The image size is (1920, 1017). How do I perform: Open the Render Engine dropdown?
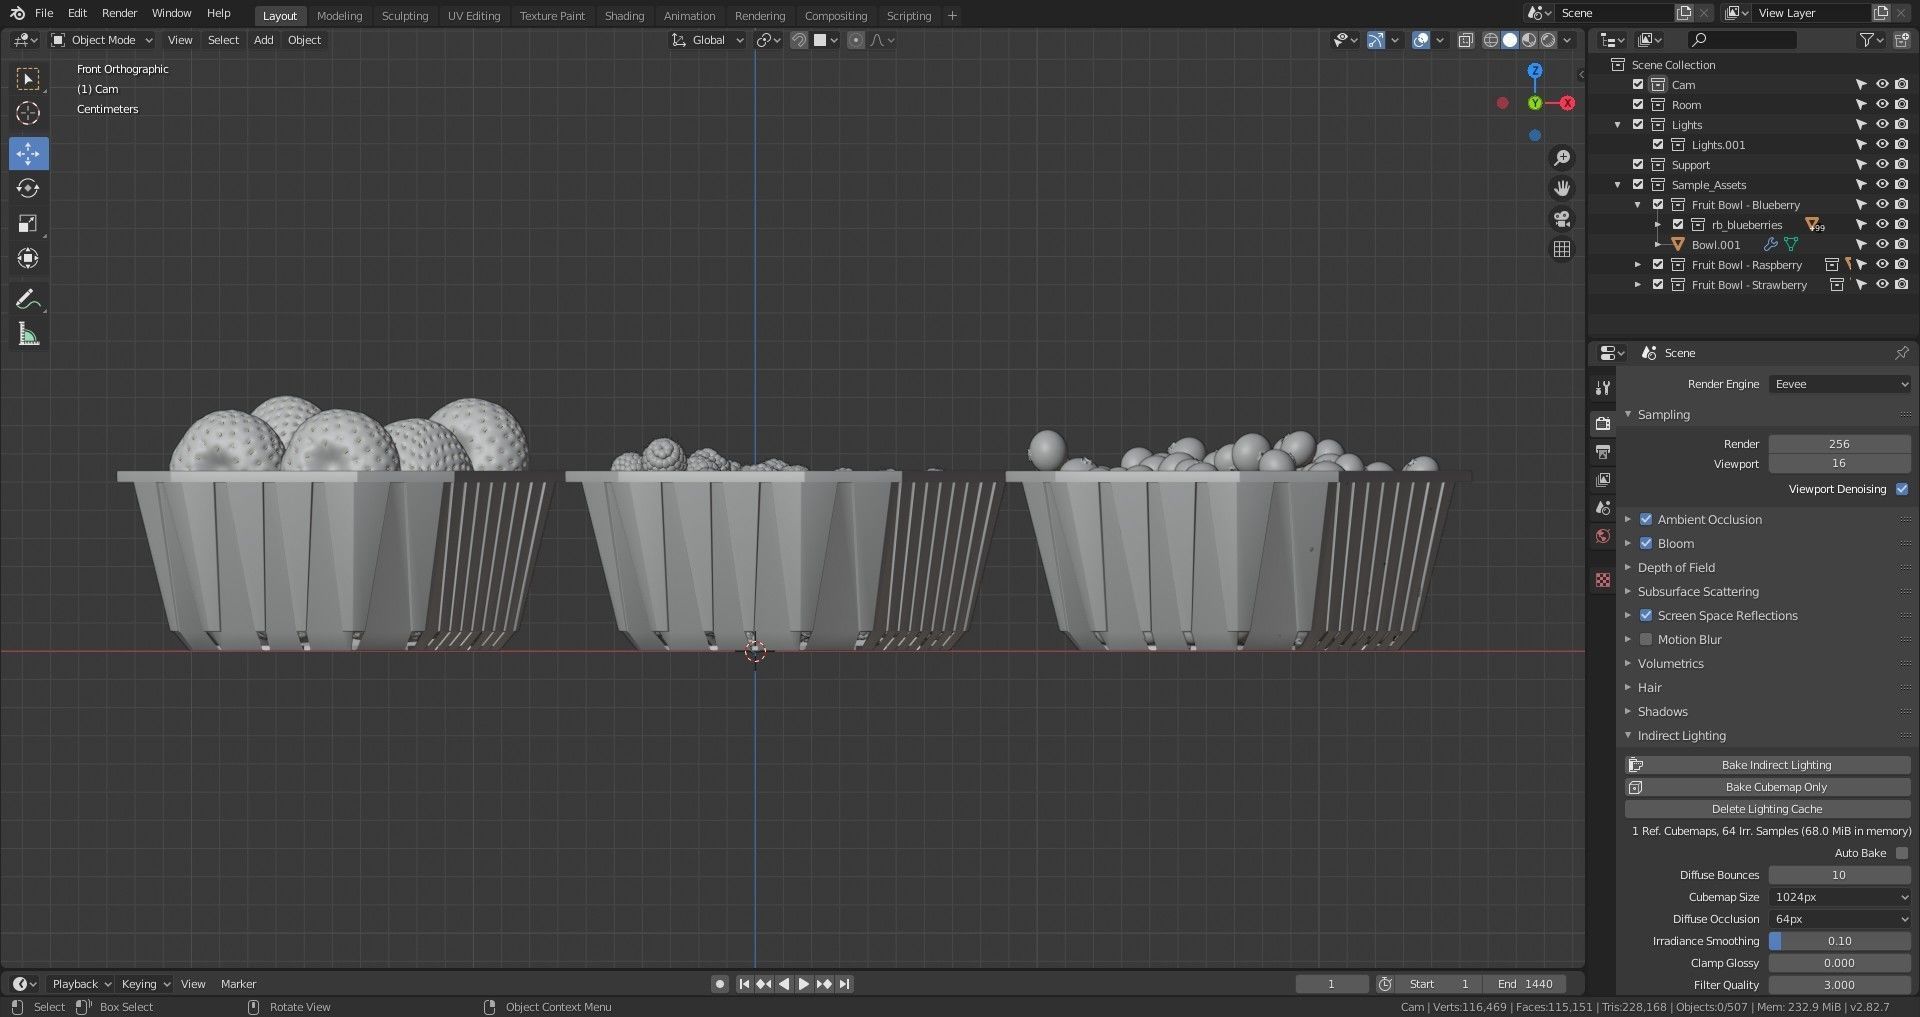(x=1839, y=384)
